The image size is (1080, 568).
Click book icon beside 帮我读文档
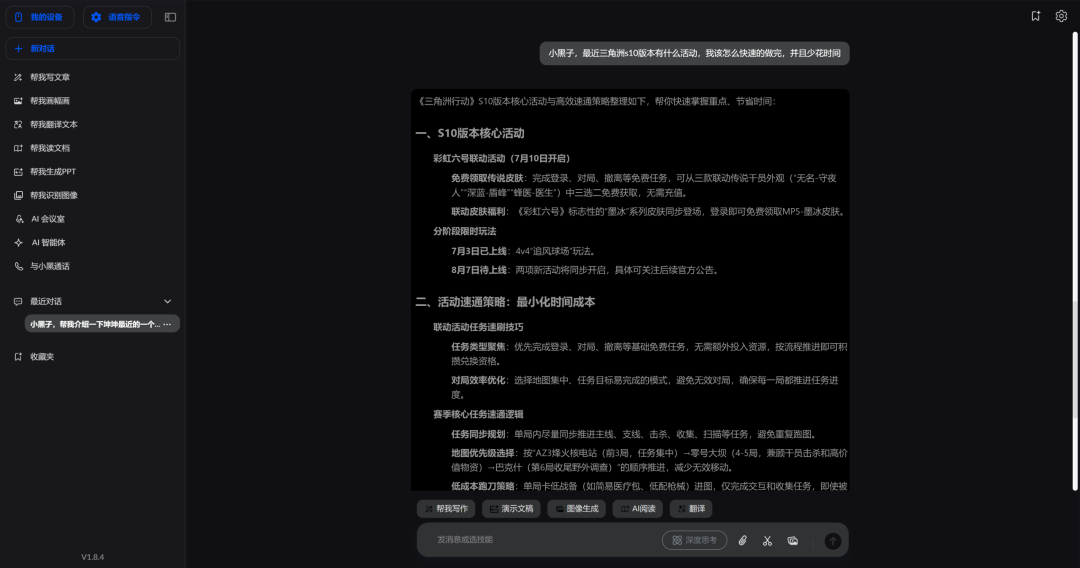coord(18,148)
